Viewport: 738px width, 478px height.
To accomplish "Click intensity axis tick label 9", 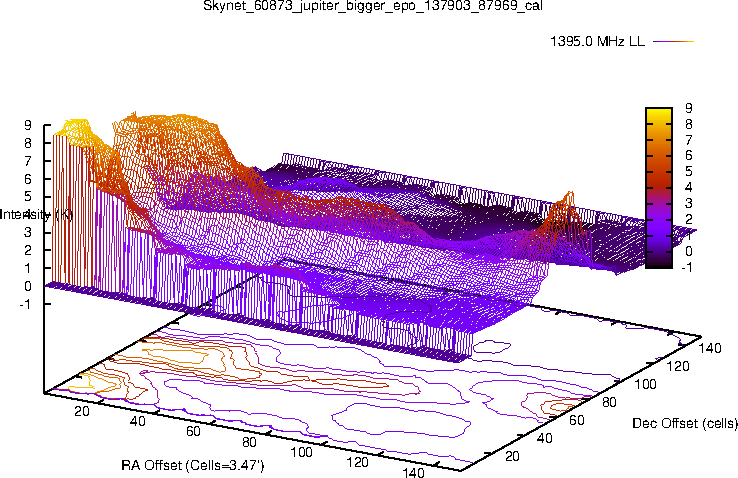I will click(28, 125).
